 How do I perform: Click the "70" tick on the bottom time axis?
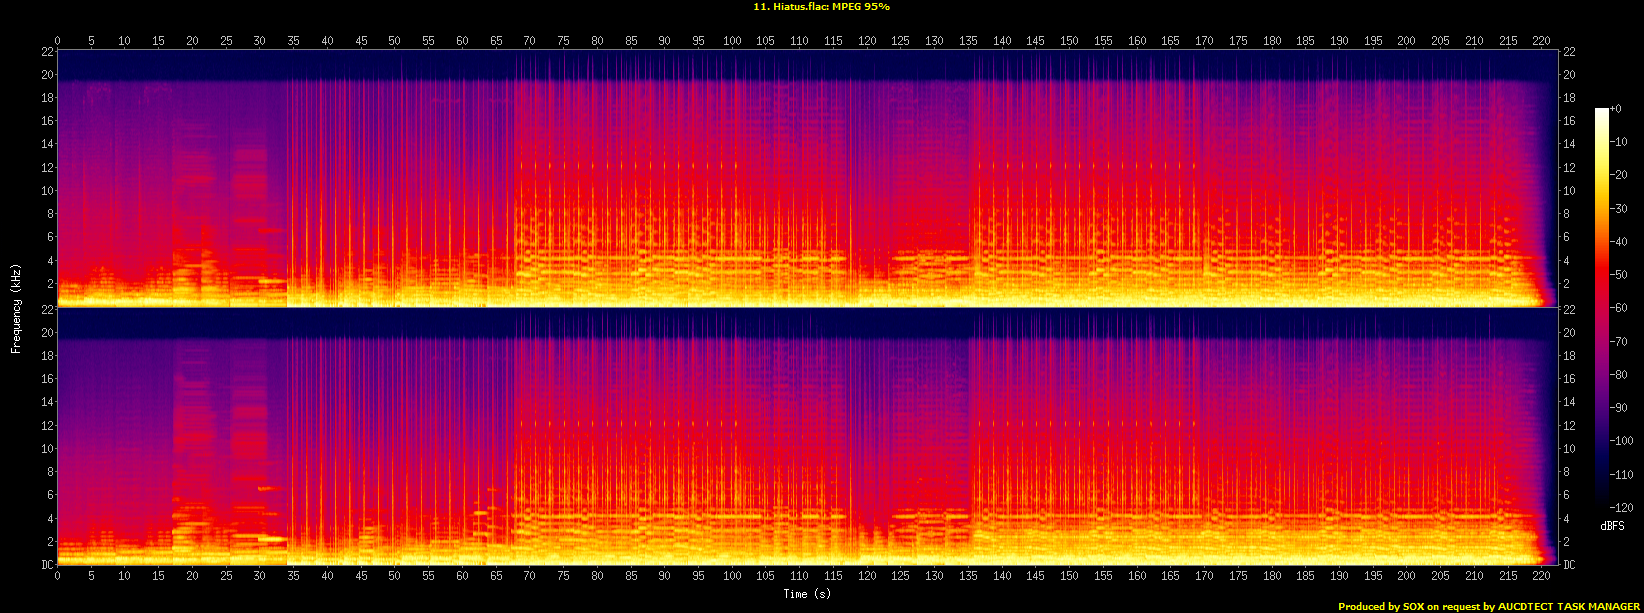tap(529, 575)
